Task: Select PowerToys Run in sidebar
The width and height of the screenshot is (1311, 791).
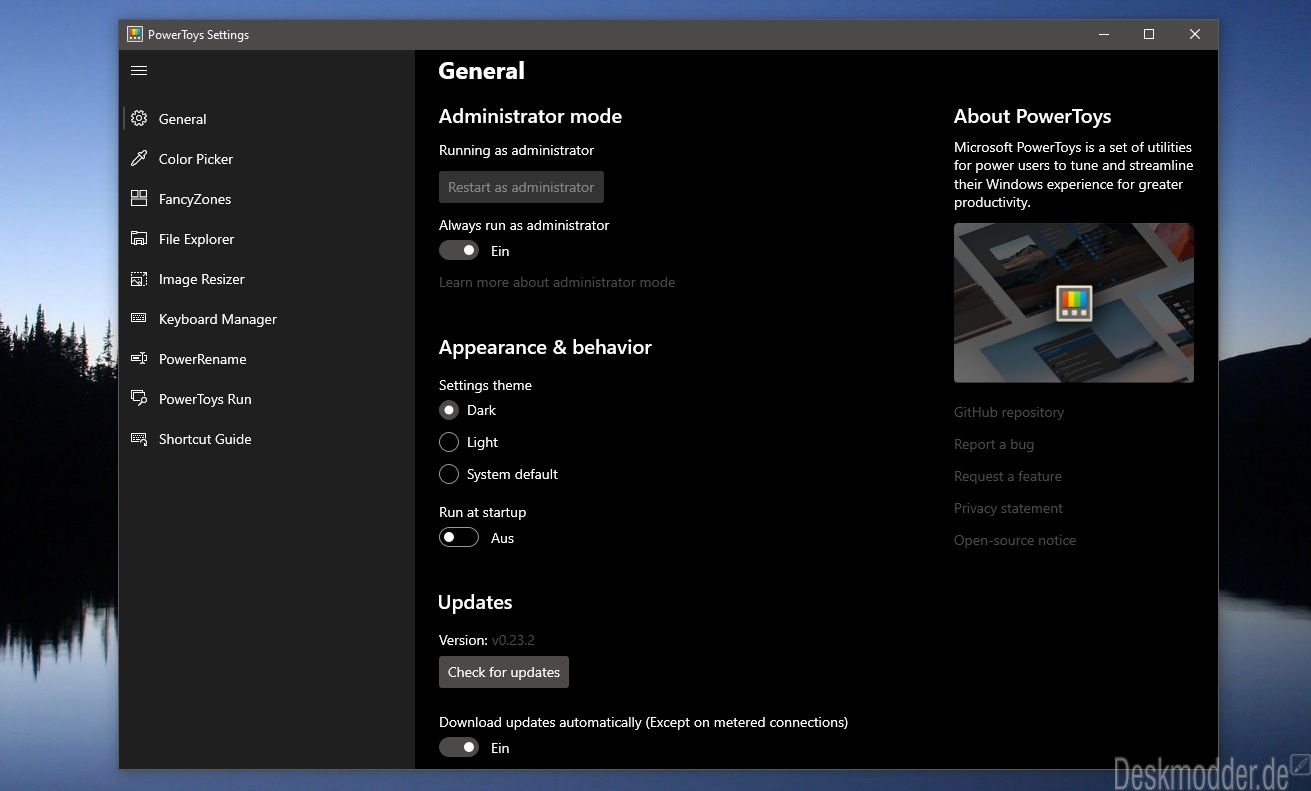Action: pos(267,399)
